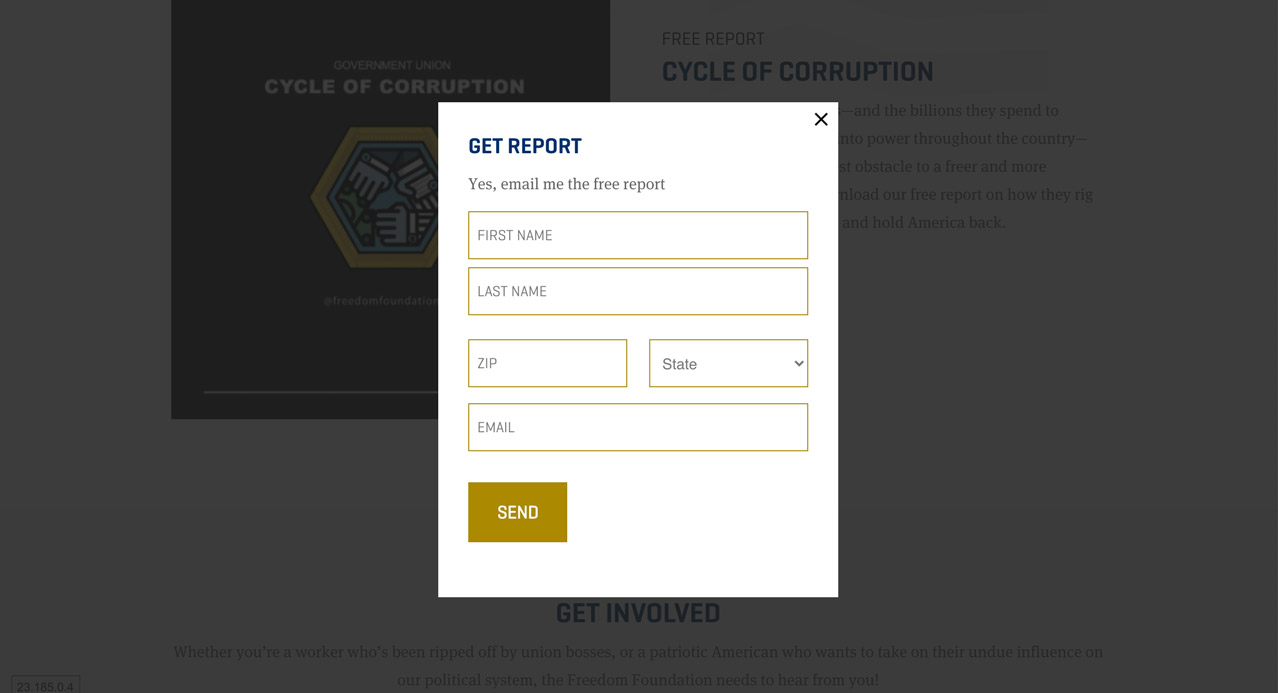Viewport: 1278px width, 693px height.
Task: Click the GET INVOLVED section heading
Action: [x=638, y=613]
